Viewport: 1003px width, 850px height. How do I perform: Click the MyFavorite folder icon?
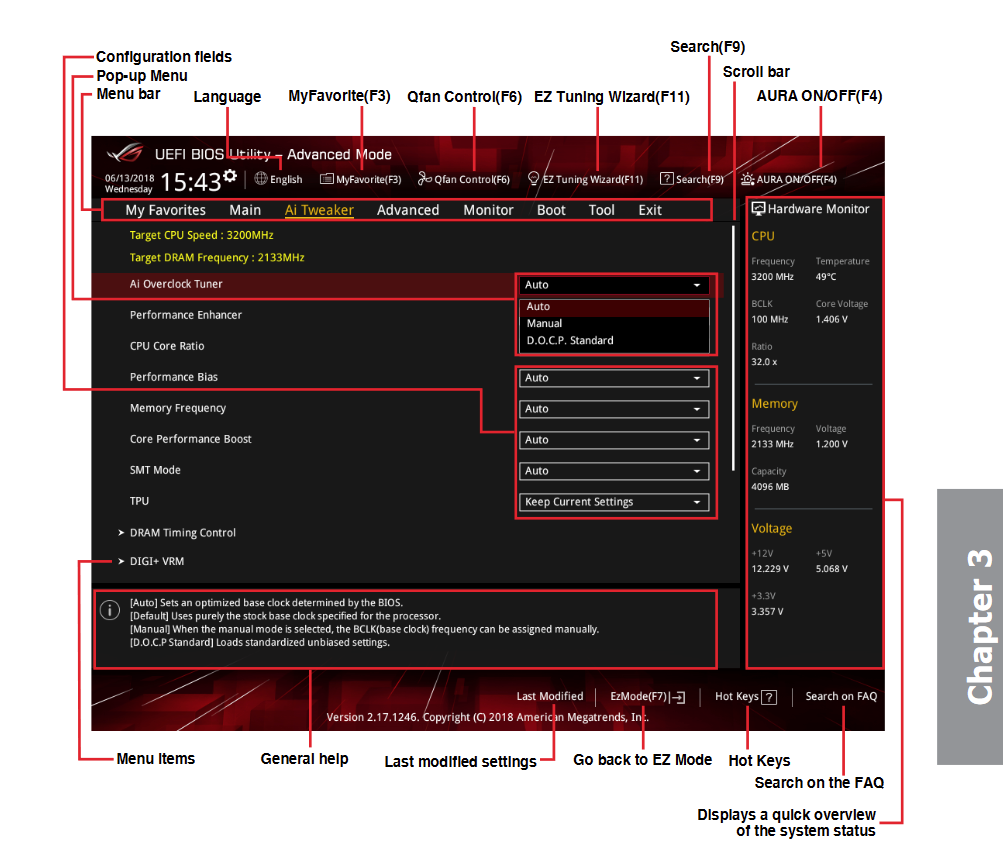[x=327, y=179]
